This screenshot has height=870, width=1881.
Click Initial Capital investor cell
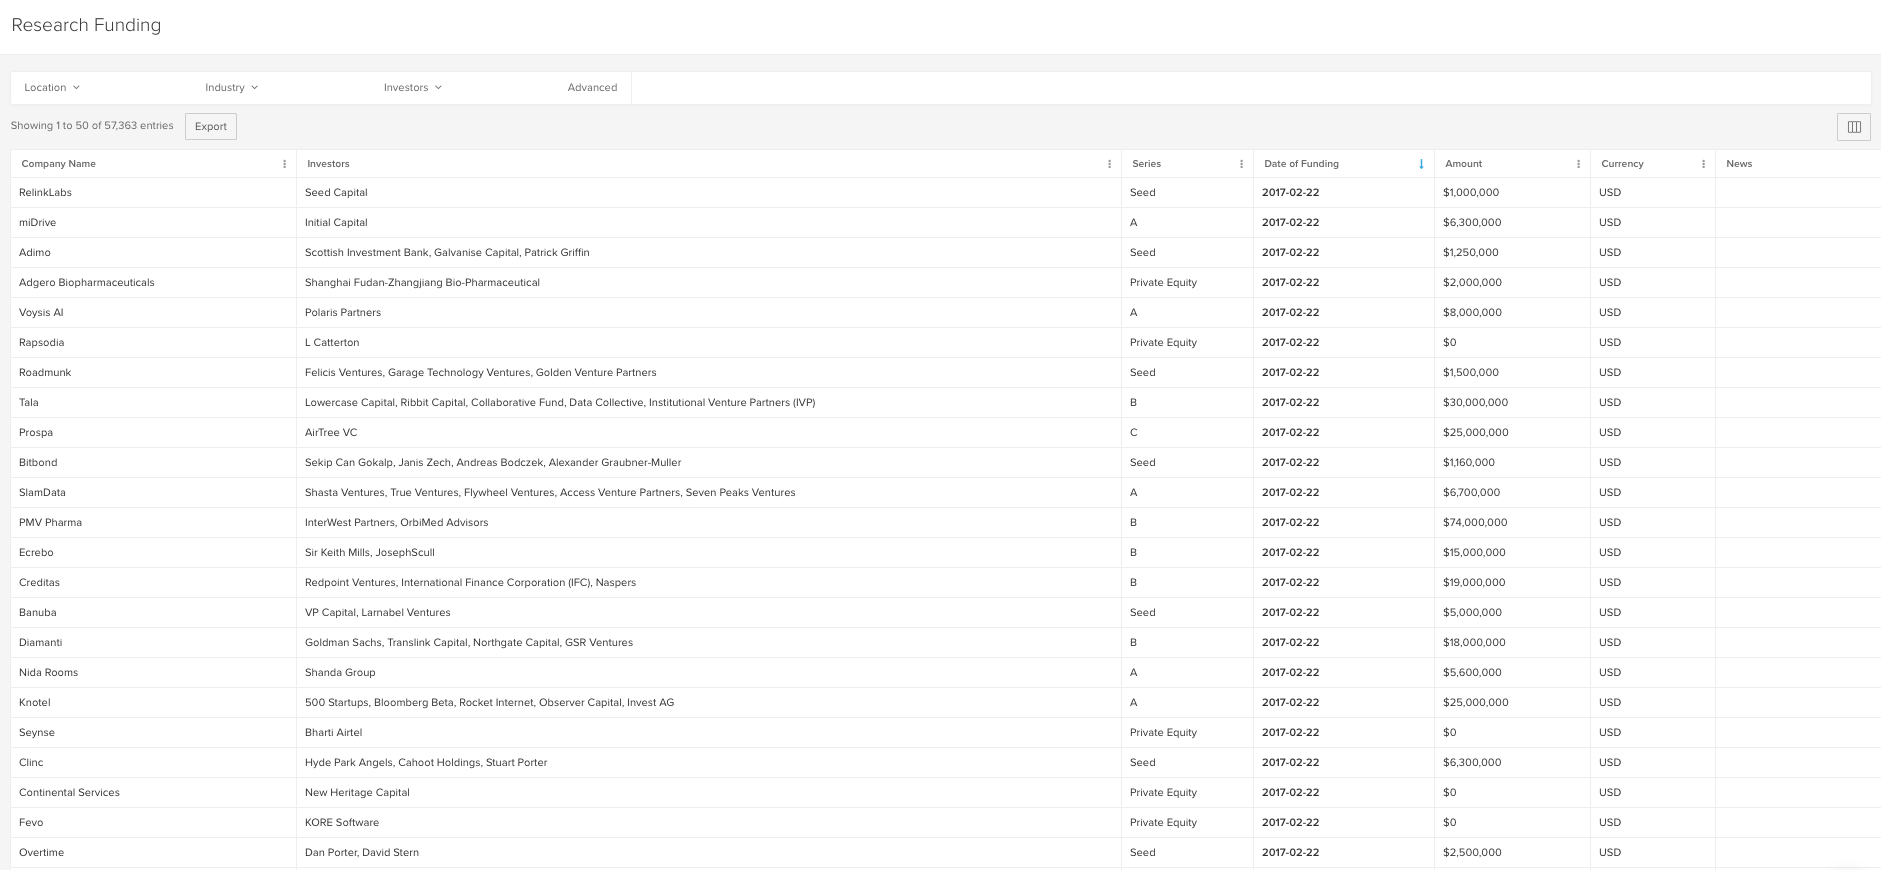coord(709,222)
